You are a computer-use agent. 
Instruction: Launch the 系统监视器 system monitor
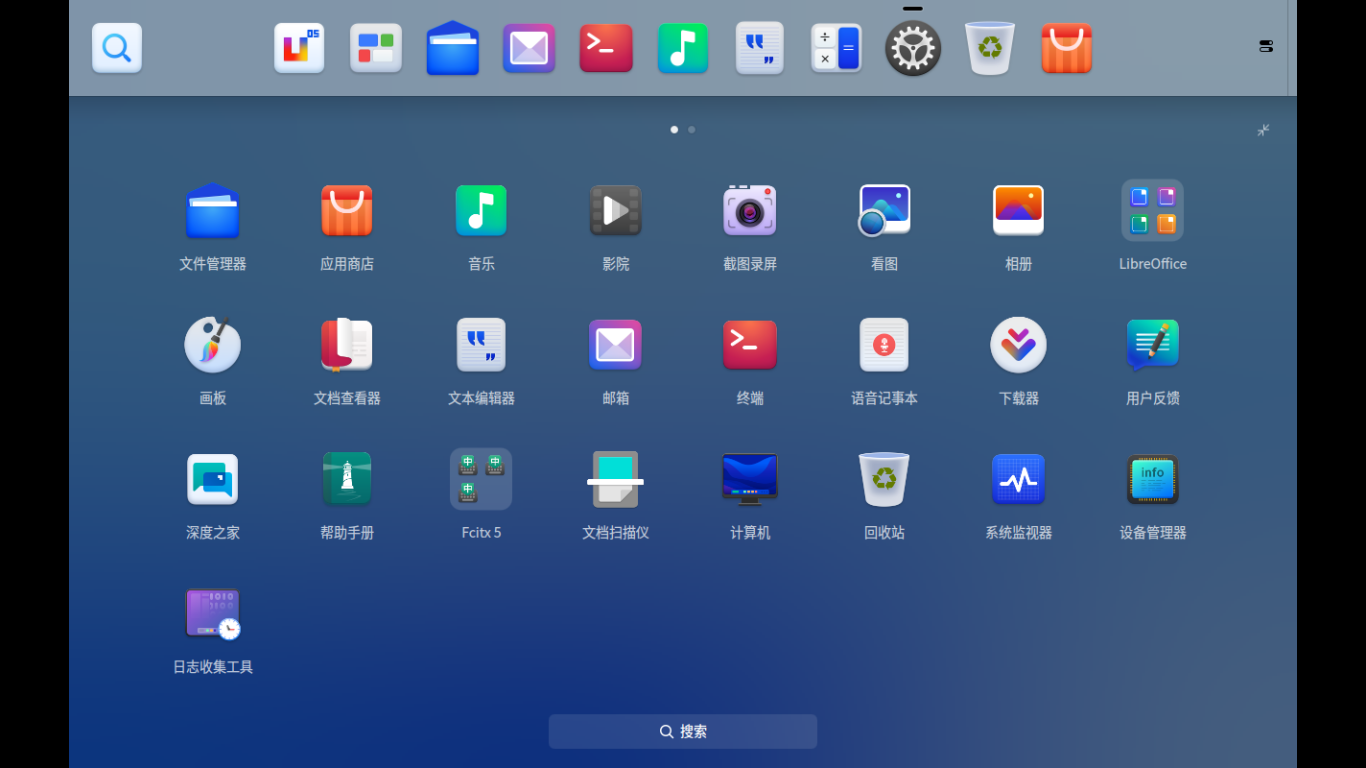coord(1018,480)
